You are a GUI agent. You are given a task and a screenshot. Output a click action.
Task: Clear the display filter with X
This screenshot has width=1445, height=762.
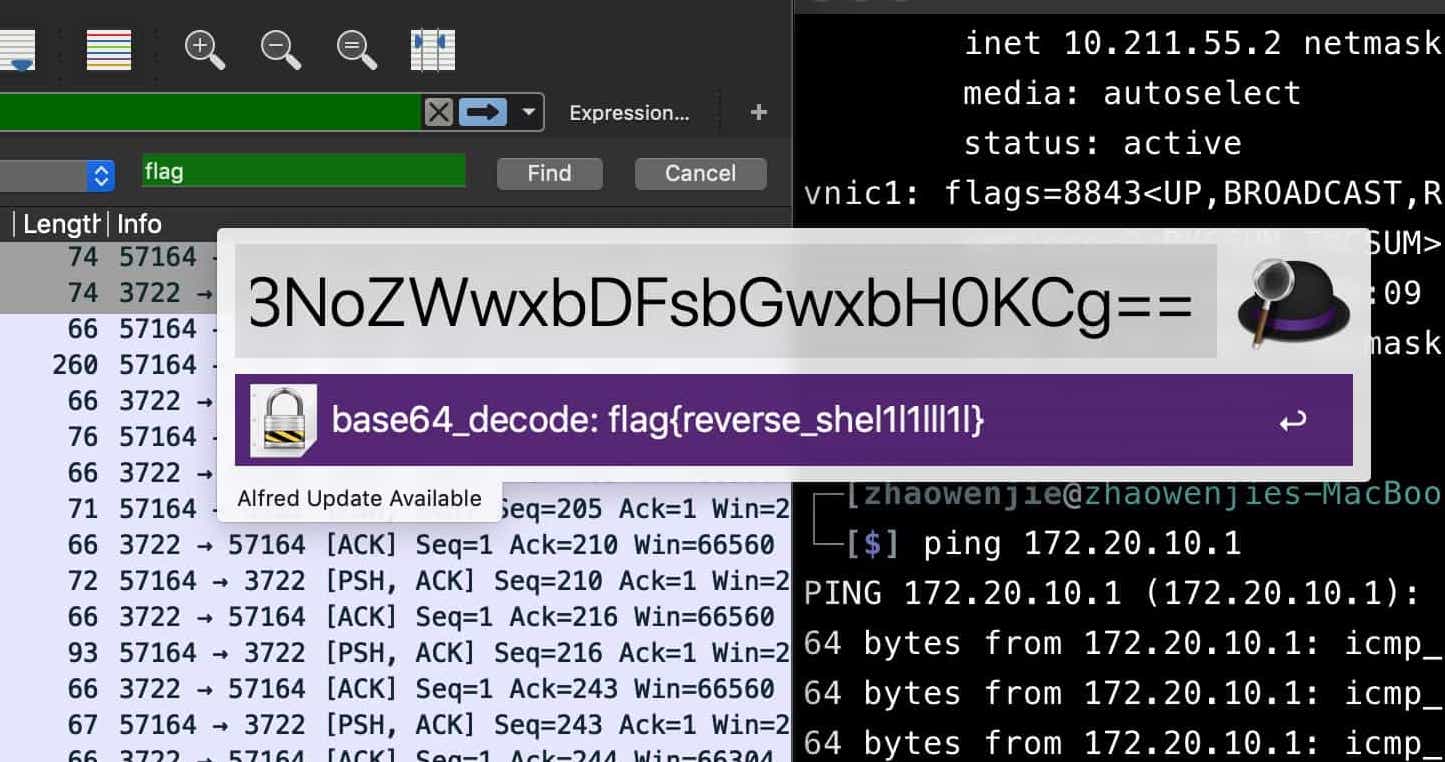(x=438, y=112)
